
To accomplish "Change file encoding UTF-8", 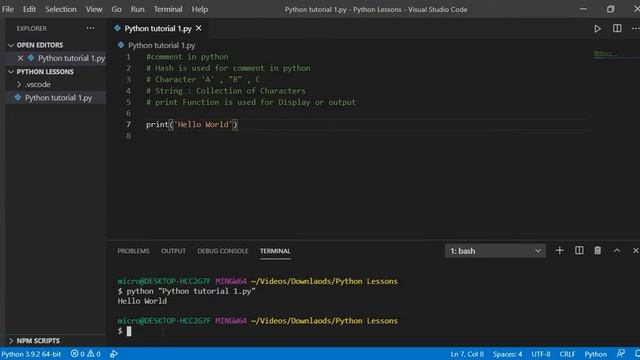I will 540,354.
